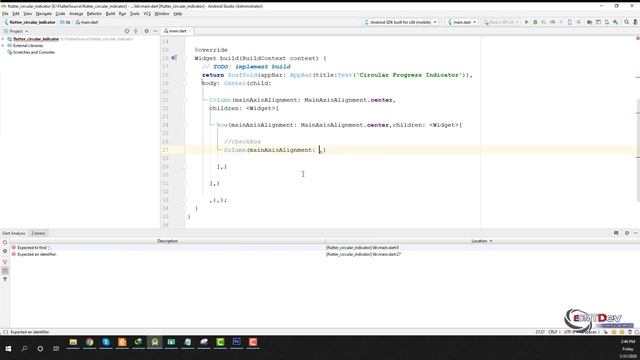
Task: Click the Dart Analysis sidebar gear icon
Action: click(x=5, y=251)
